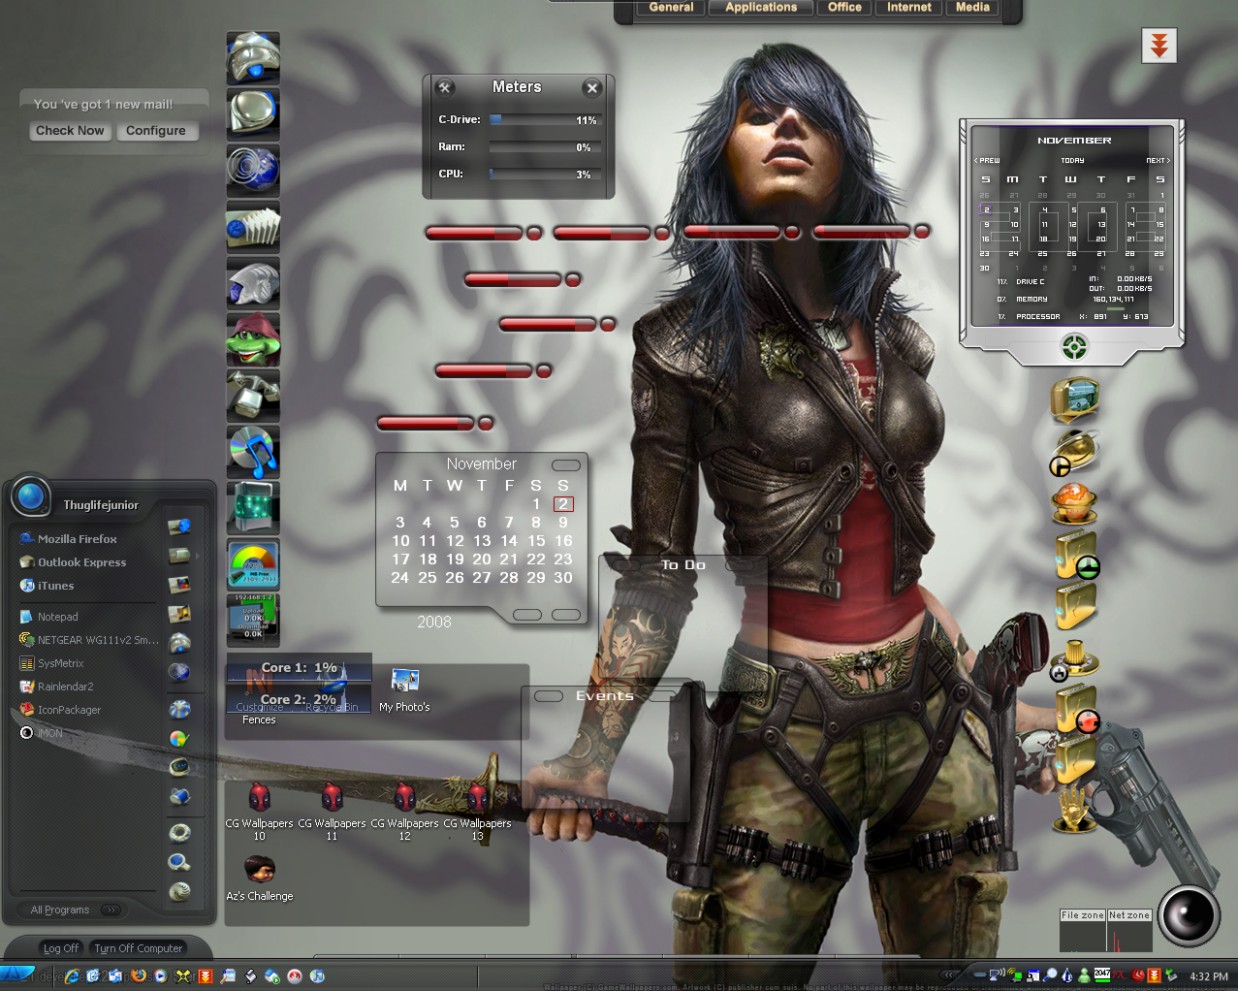Open the green frog with red hat dock icon
Image resolution: width=1238 pixels, height=991 pixels.
click(x=253, y=339)
